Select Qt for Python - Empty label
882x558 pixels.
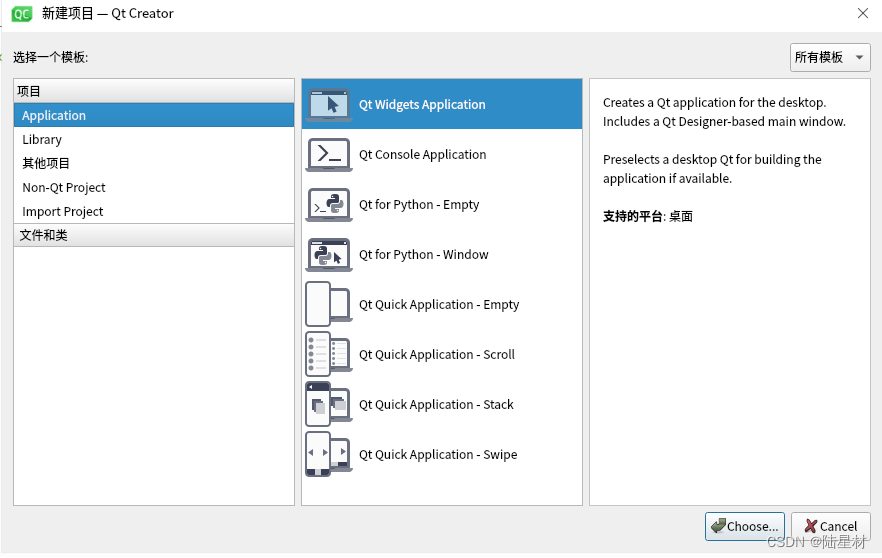tap(419, 205)
